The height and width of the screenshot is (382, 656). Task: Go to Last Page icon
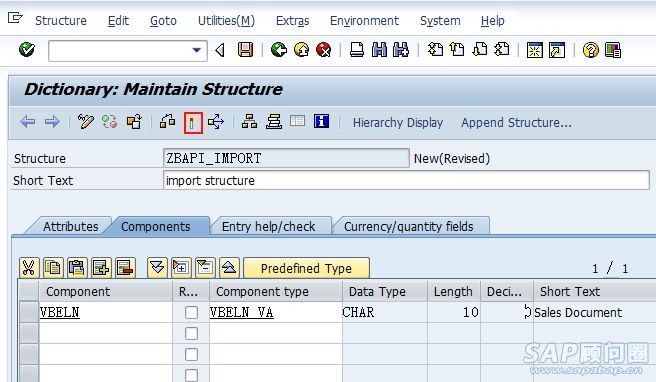point(502,50)
